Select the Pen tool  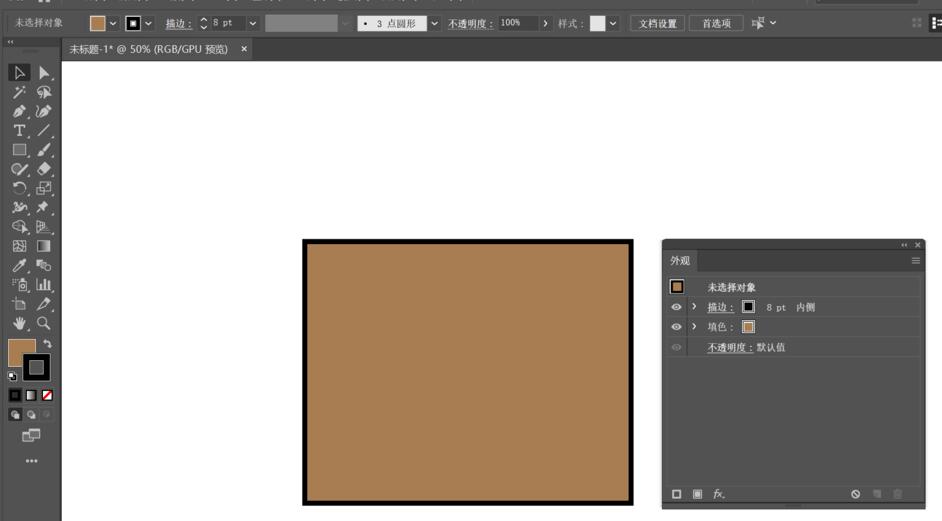(19, 111)
